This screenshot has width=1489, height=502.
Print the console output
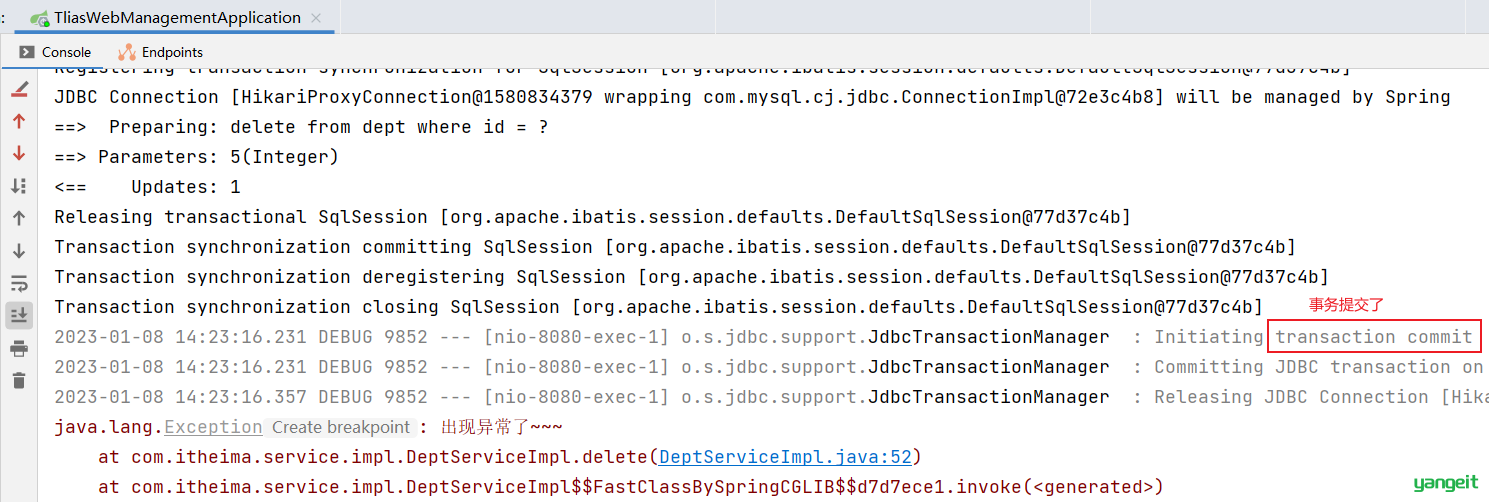click(x=19, y=348)
